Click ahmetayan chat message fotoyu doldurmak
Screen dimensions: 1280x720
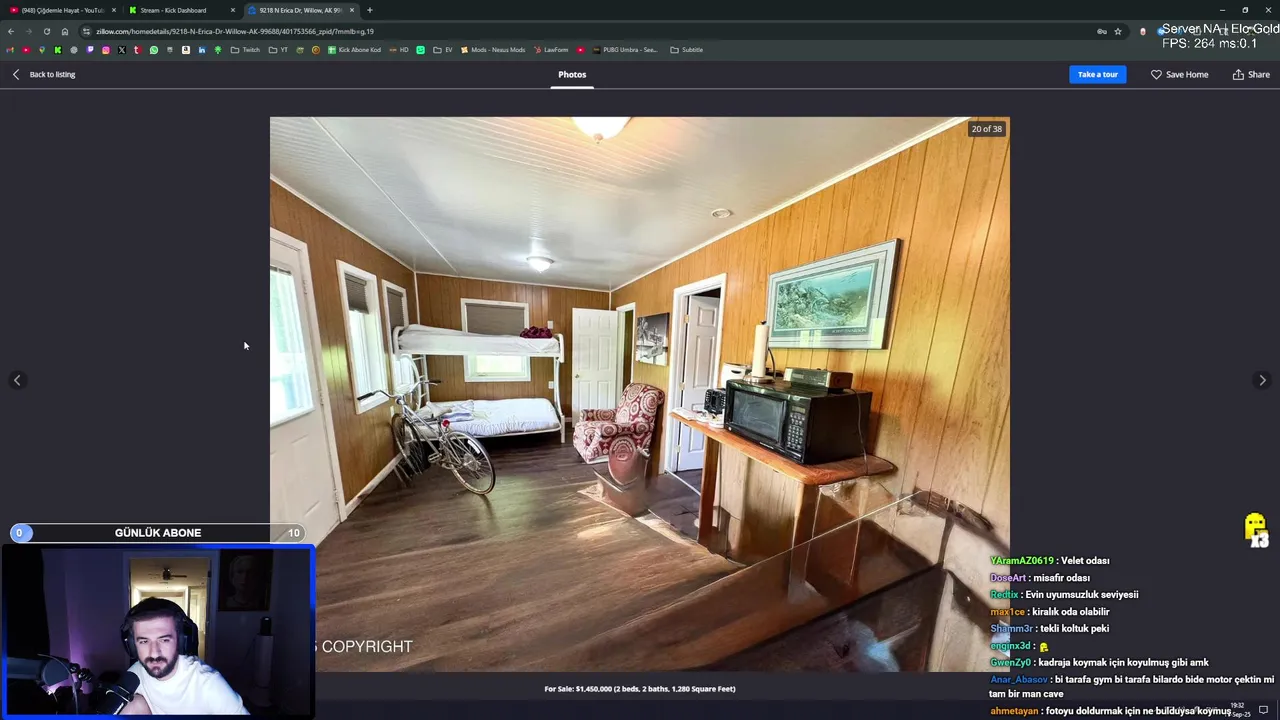tap(1111, 711)
